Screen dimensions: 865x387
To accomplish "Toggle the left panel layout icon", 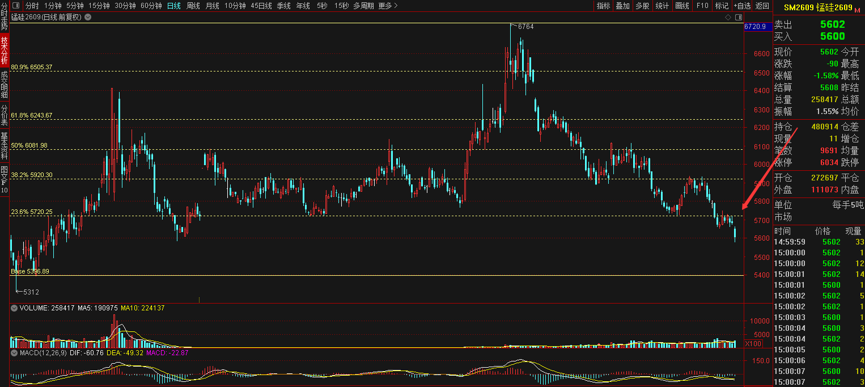I will point(14,6).
